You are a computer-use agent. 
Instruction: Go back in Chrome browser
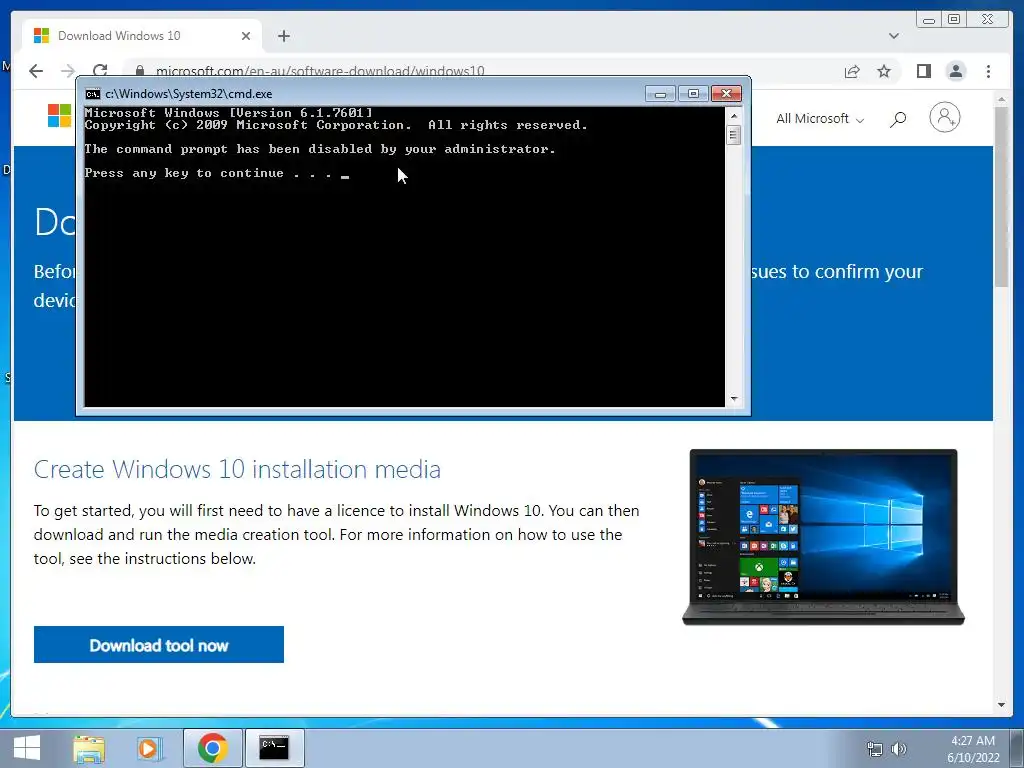tap(36, 71)
